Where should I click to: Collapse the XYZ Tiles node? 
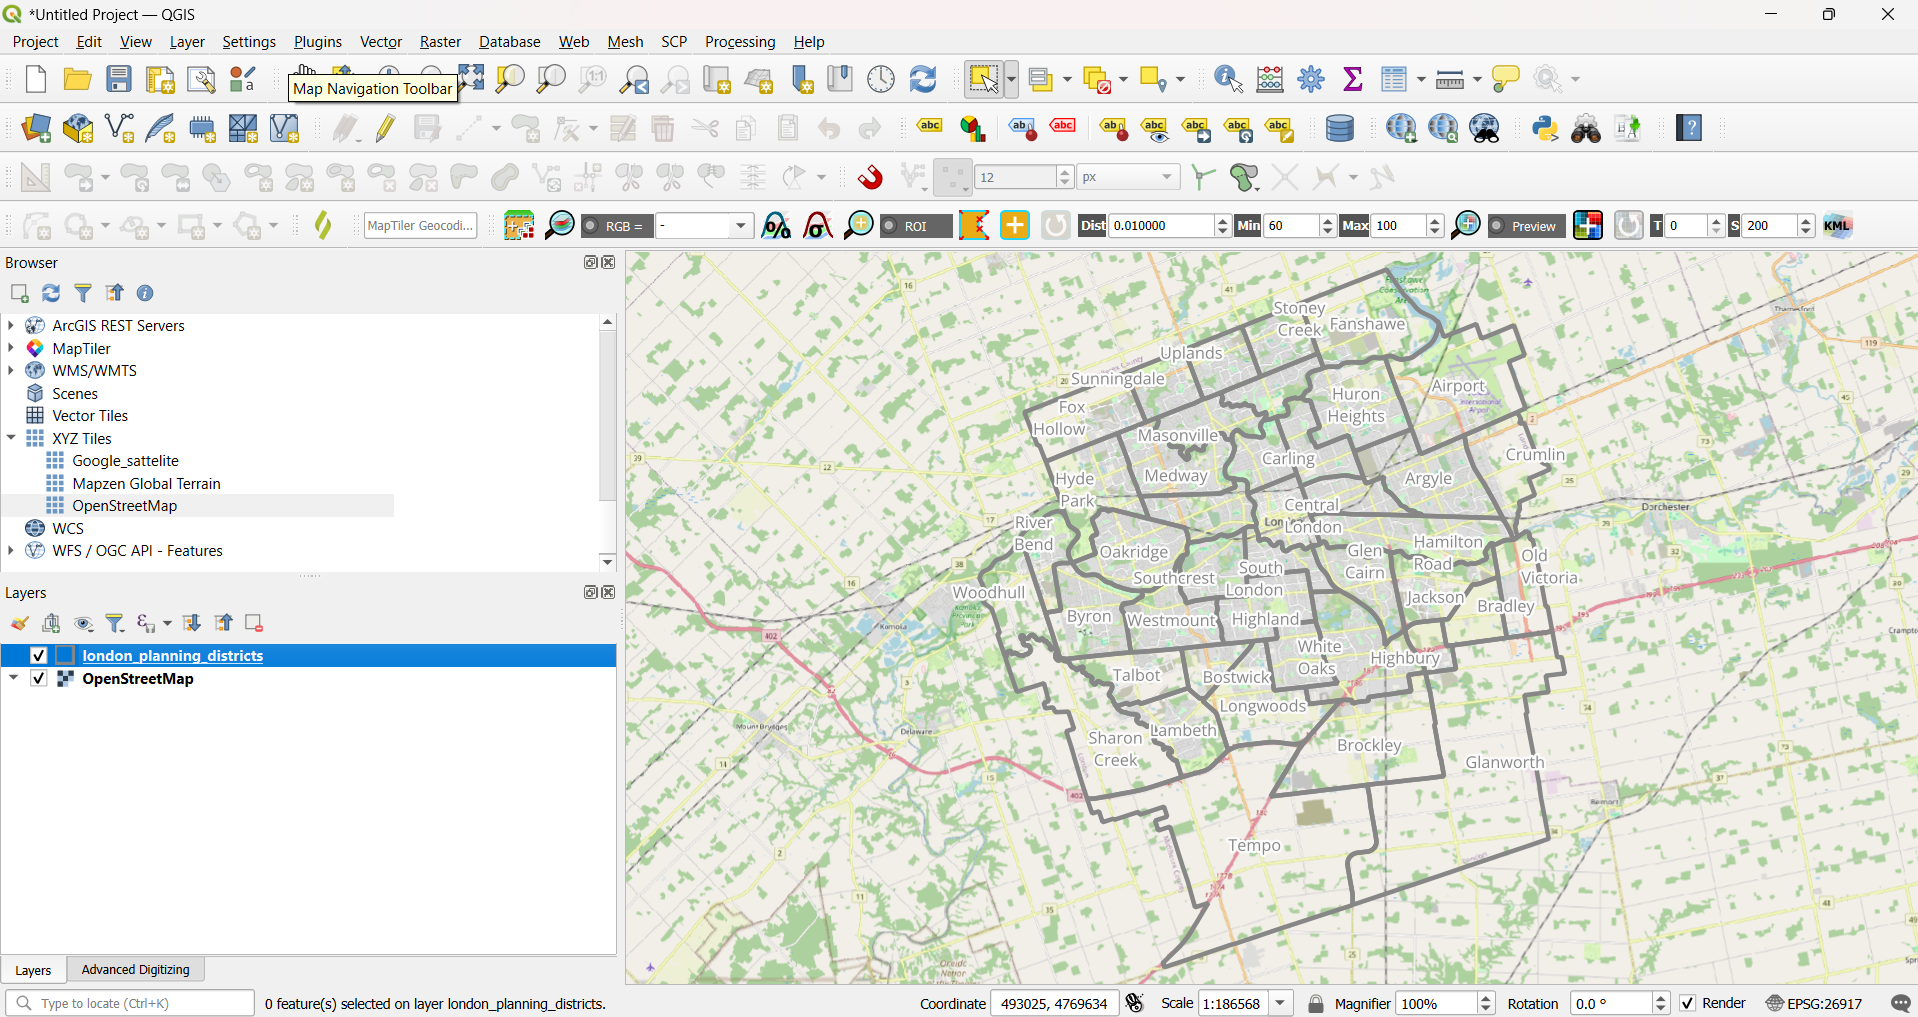coord(11,438)
